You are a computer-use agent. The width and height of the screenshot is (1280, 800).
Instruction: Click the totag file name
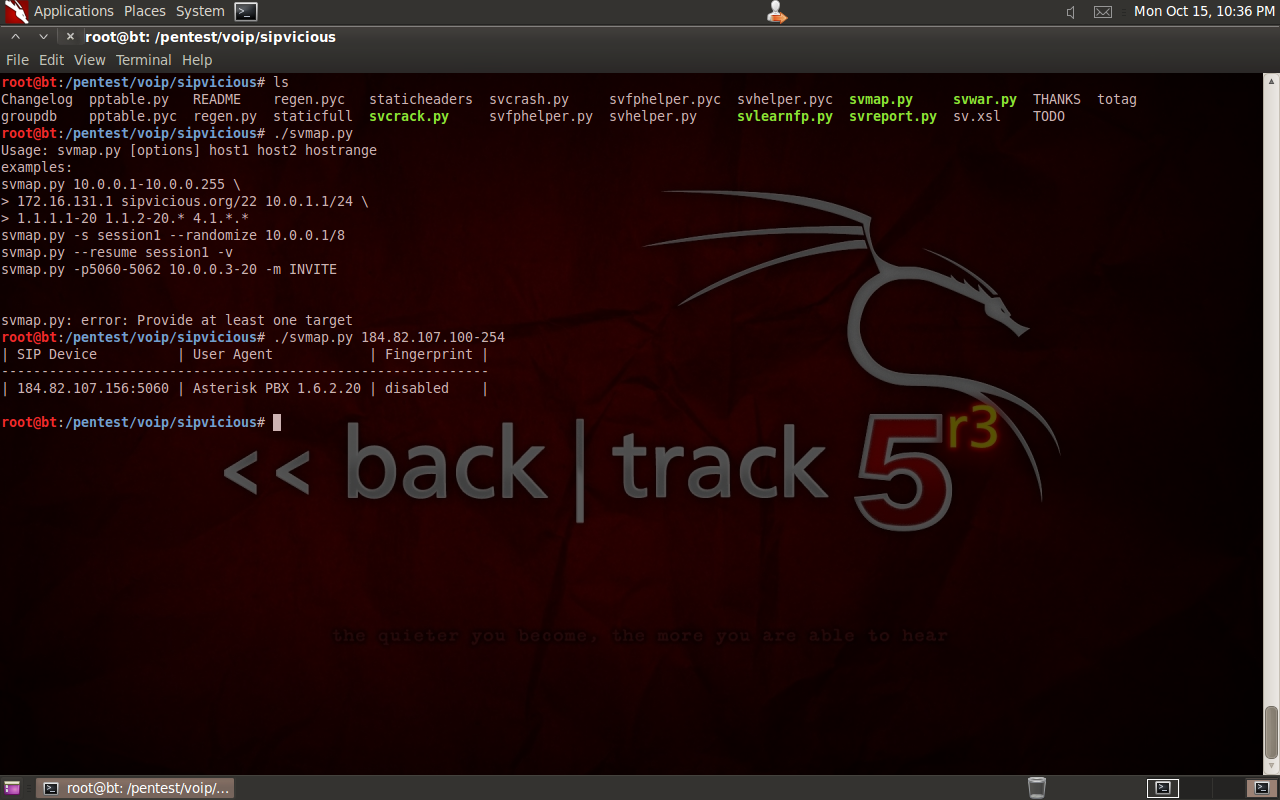click(x=1117, y=99)
